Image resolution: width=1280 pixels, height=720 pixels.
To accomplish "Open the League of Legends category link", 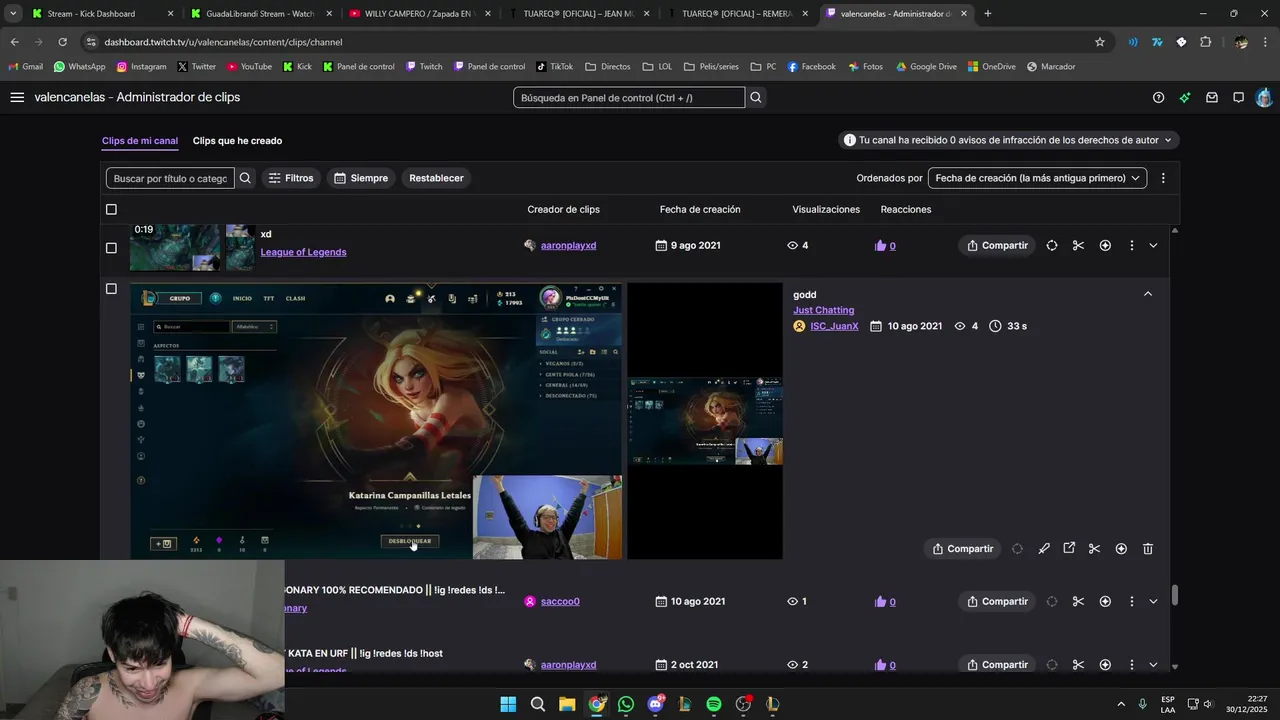I will click(304, 252).
